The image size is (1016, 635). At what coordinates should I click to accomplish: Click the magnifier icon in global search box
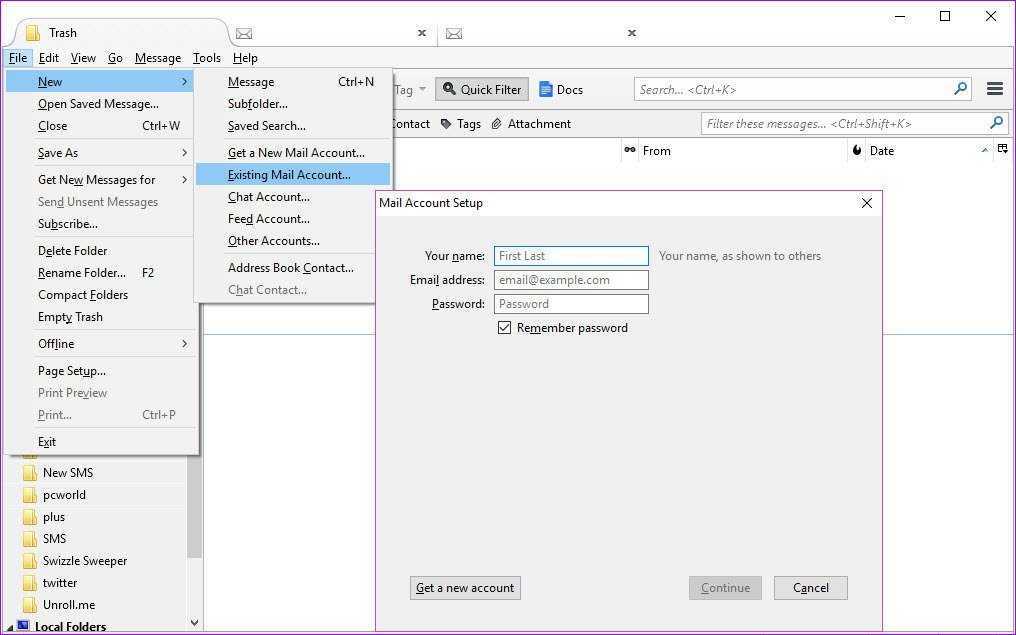pos(960,89)
